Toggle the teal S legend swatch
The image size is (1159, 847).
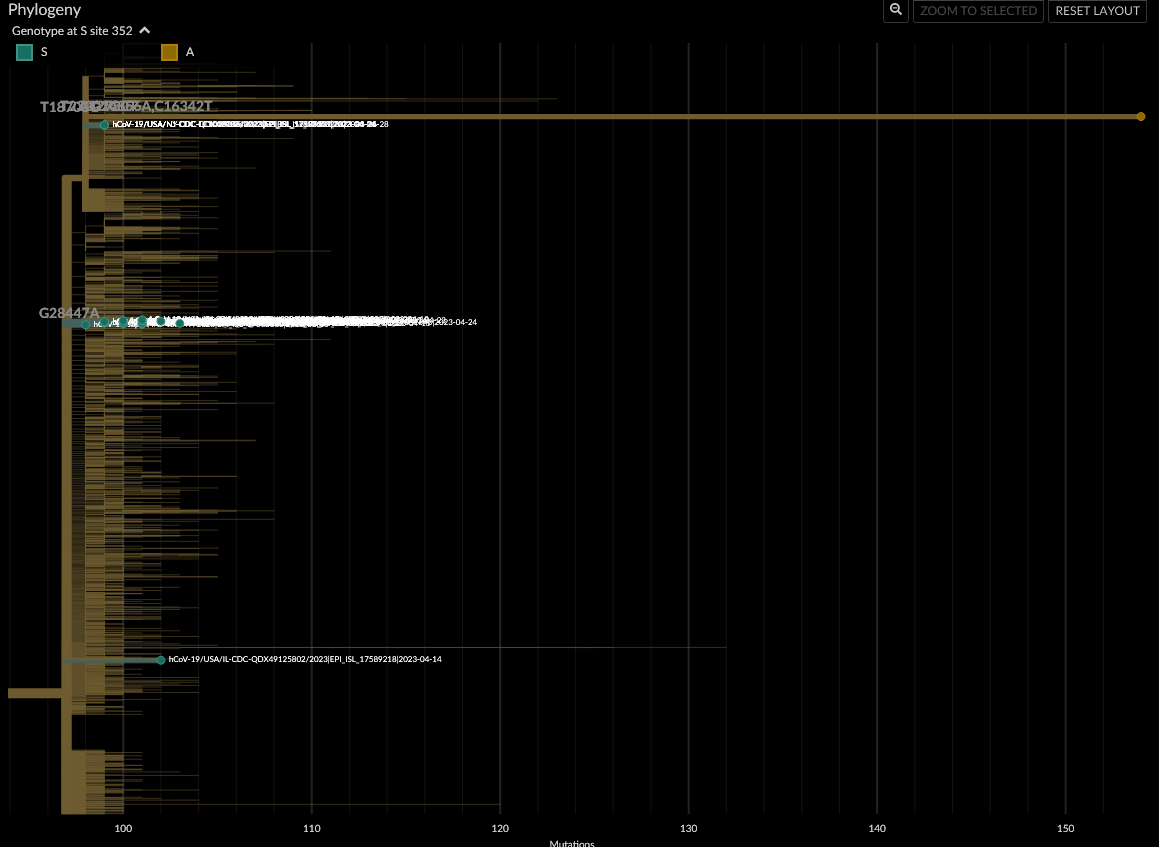coord(24,52)
